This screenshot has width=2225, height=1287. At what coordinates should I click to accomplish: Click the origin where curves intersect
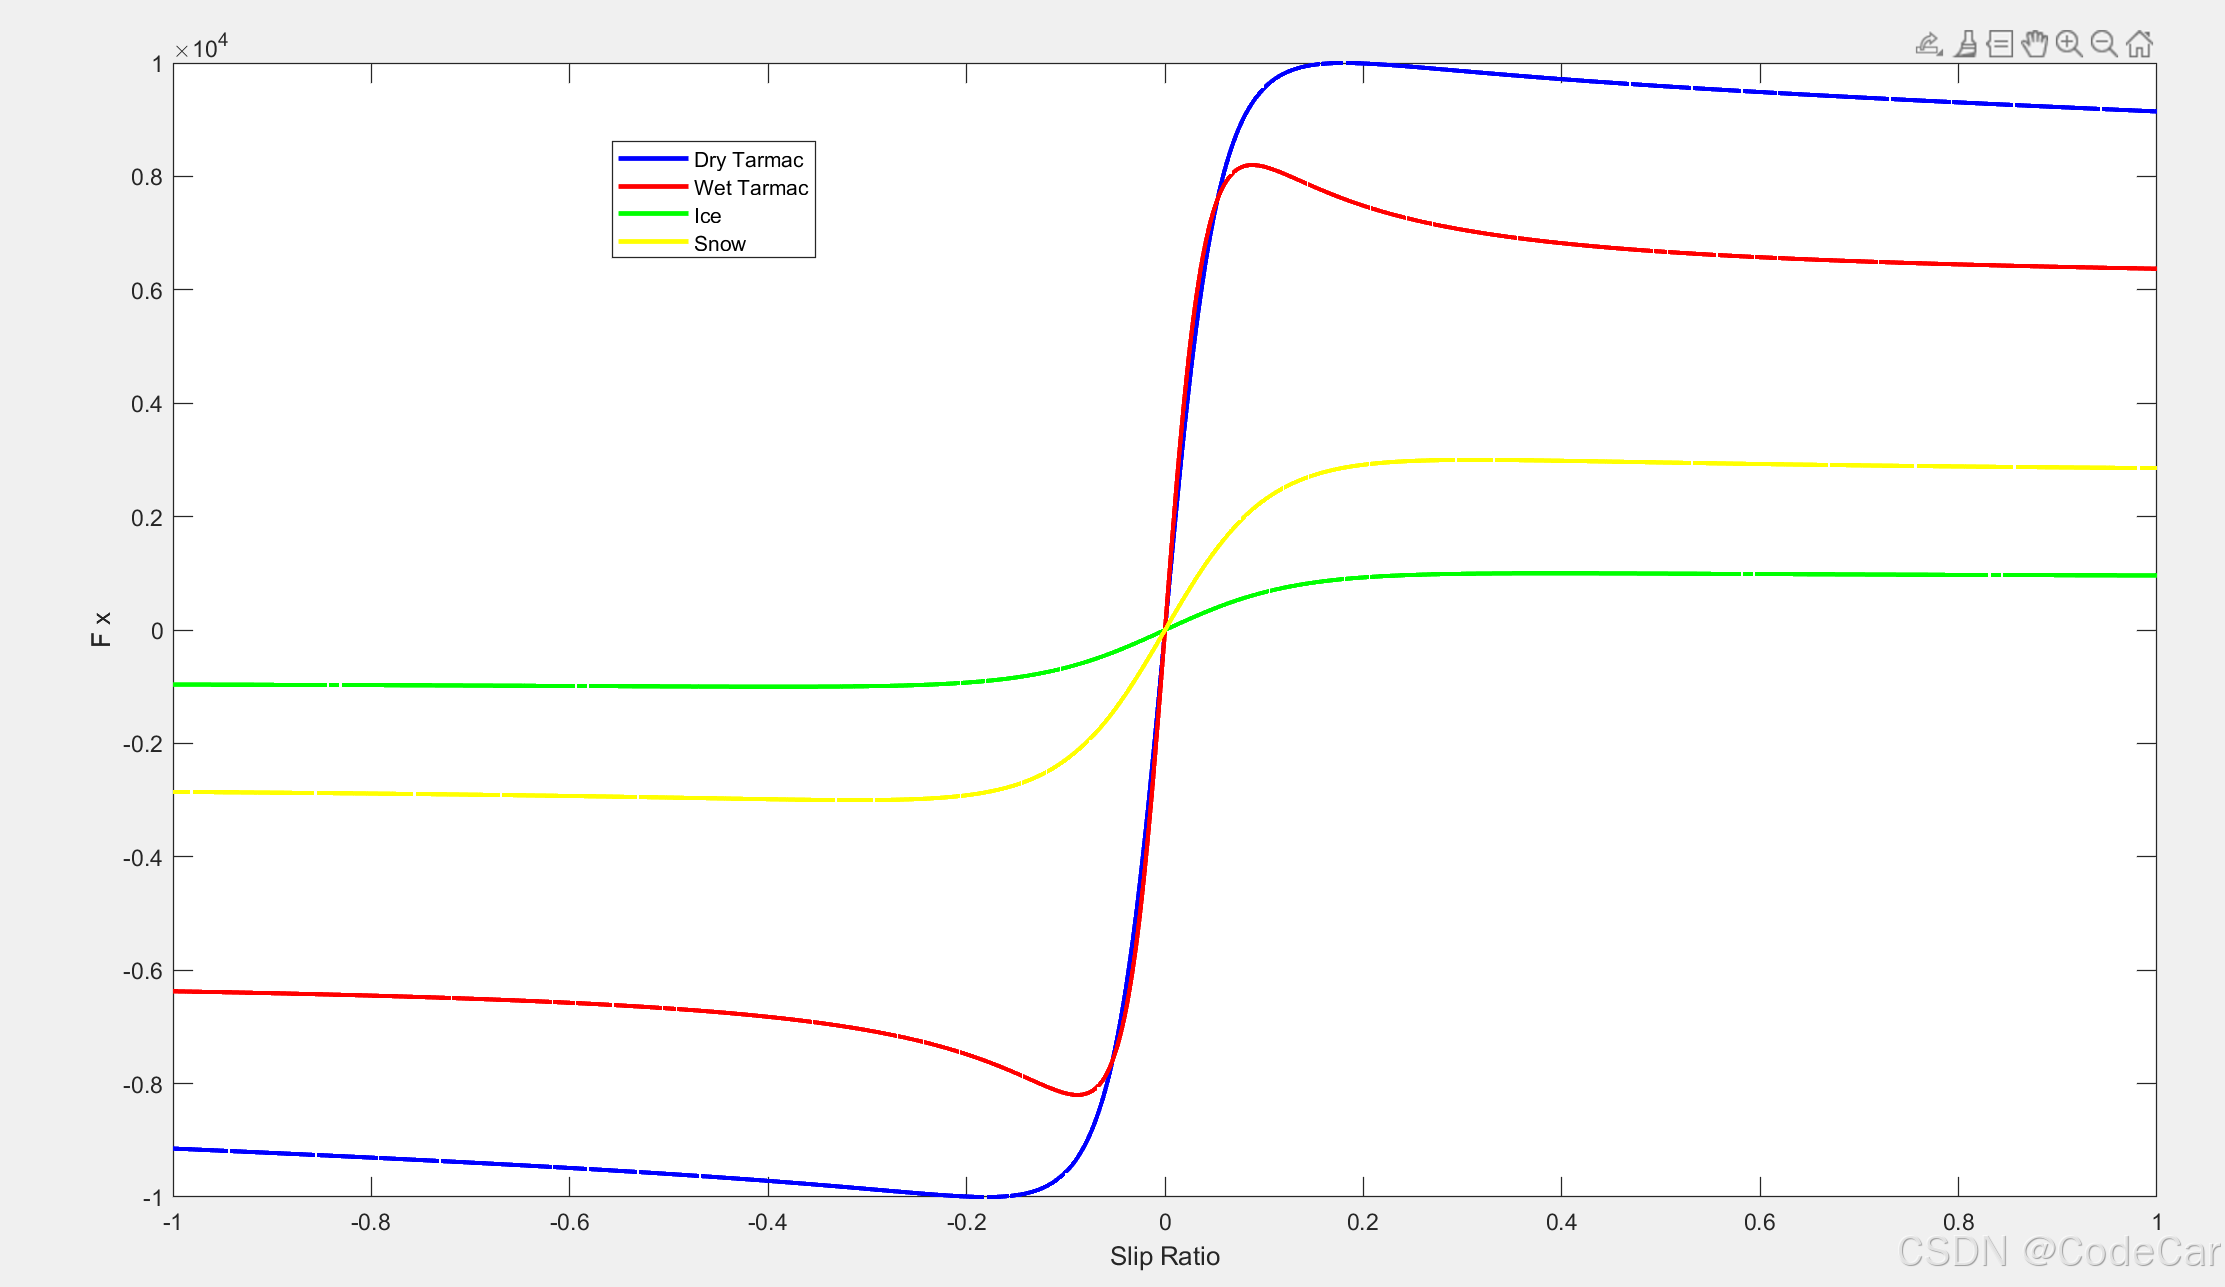click(1165, 630)
